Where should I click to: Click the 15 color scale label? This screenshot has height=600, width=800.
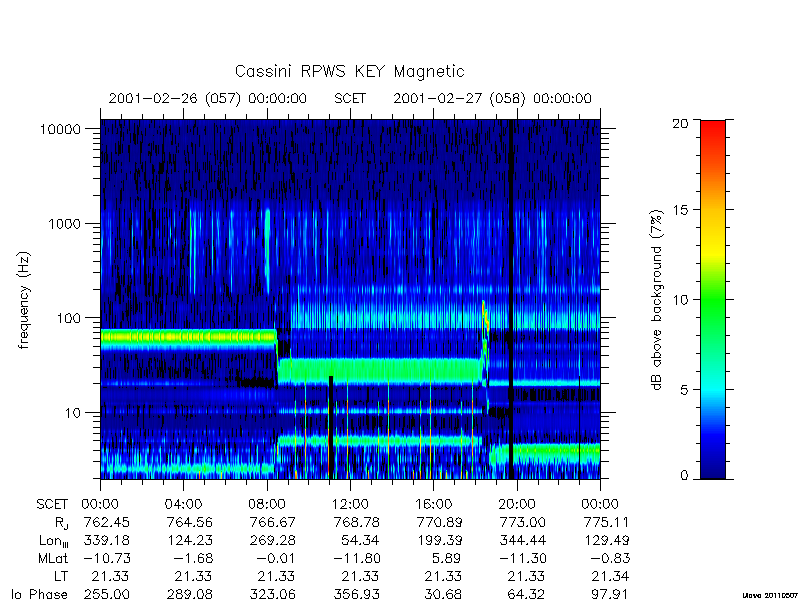point(681,210)
